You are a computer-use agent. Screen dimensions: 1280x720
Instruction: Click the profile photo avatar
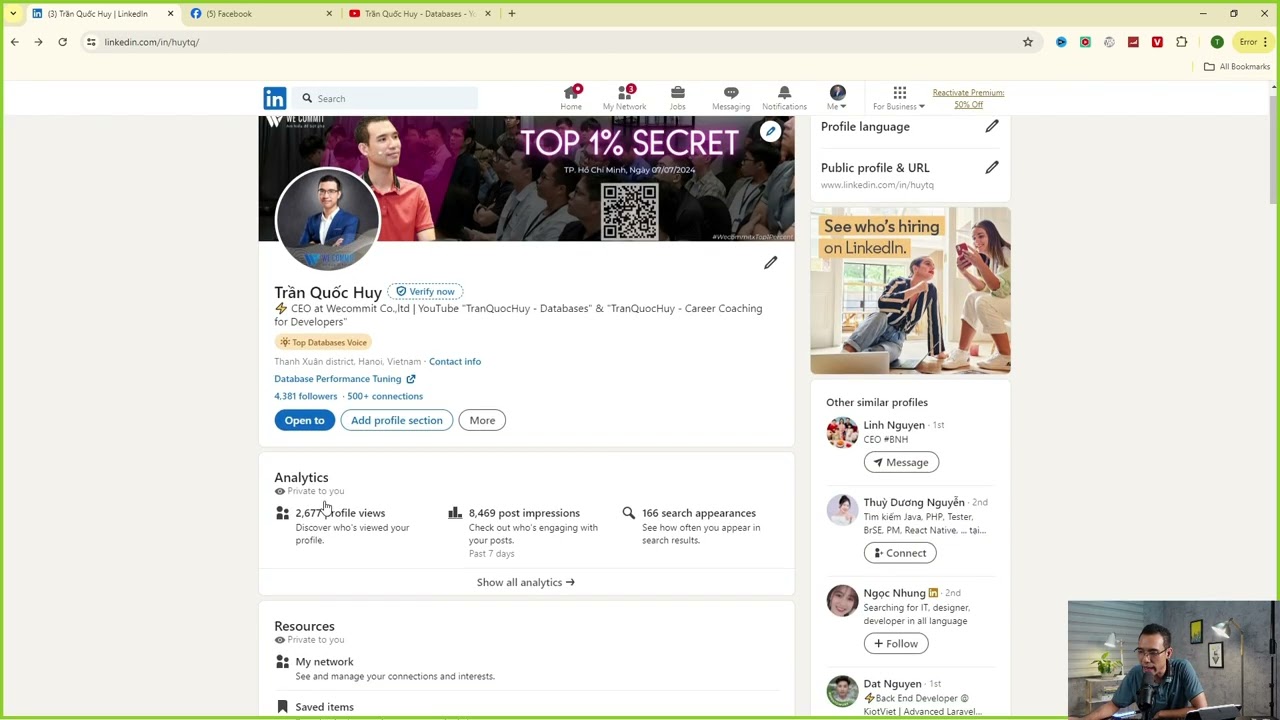pos(327,219)
